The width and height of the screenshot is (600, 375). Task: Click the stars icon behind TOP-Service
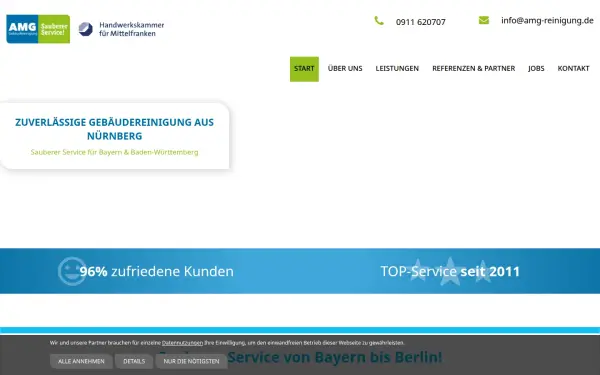coord(450,271)
